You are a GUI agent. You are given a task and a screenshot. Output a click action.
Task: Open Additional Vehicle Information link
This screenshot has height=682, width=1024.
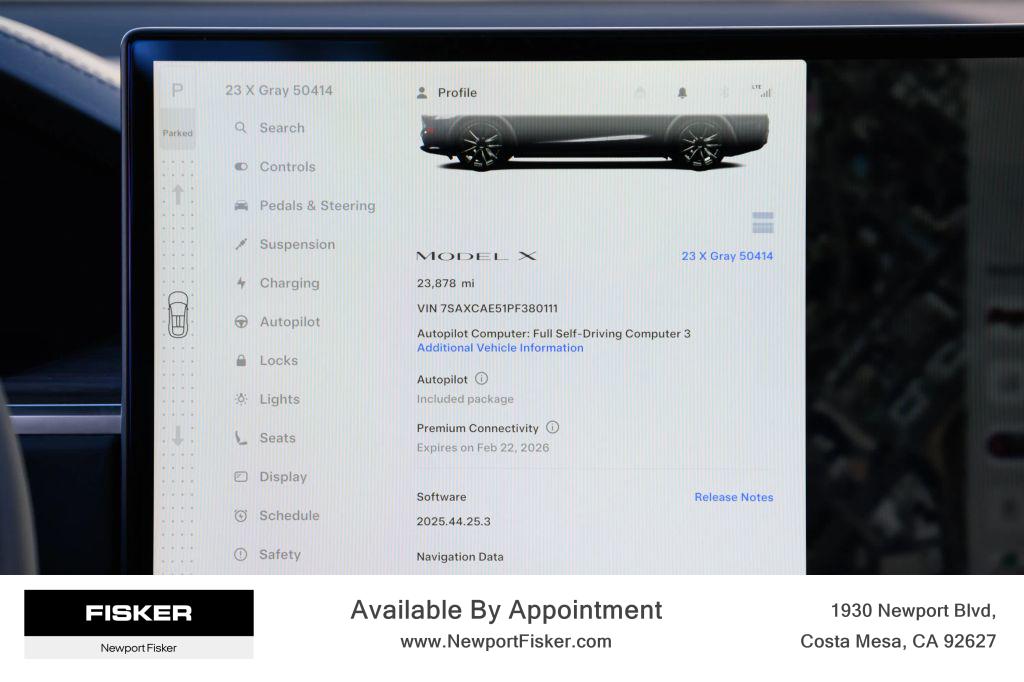[500, 348]
